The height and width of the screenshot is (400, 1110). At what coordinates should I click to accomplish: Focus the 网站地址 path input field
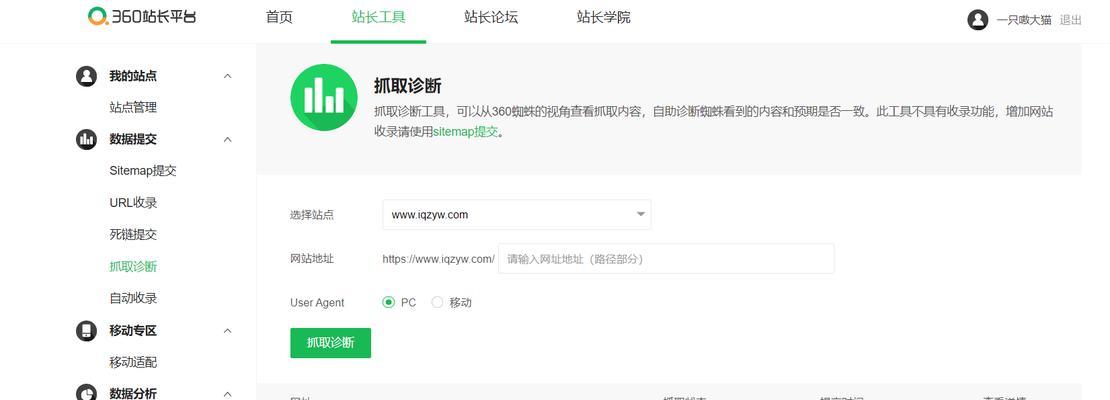click(x=666, y=258)
